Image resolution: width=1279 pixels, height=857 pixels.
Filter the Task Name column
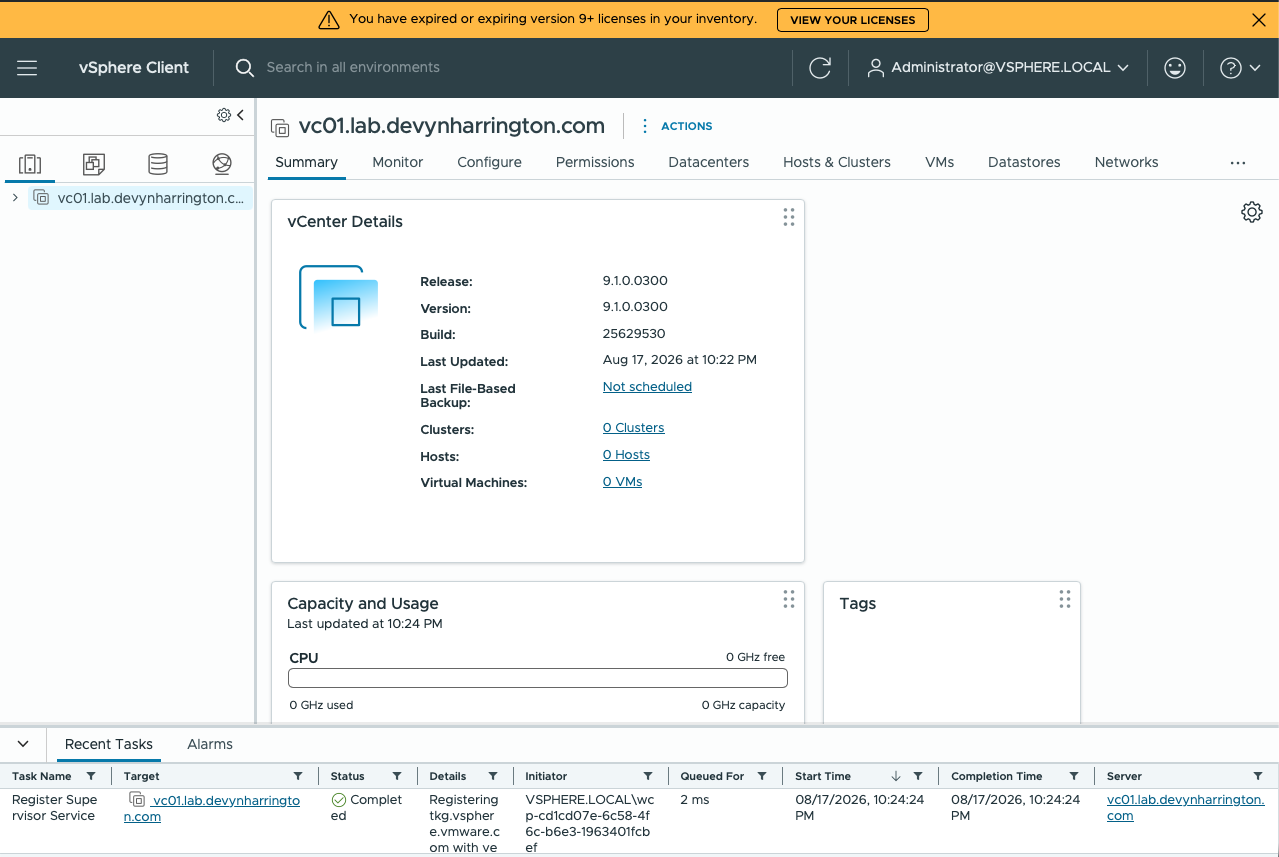coord(91,776)
